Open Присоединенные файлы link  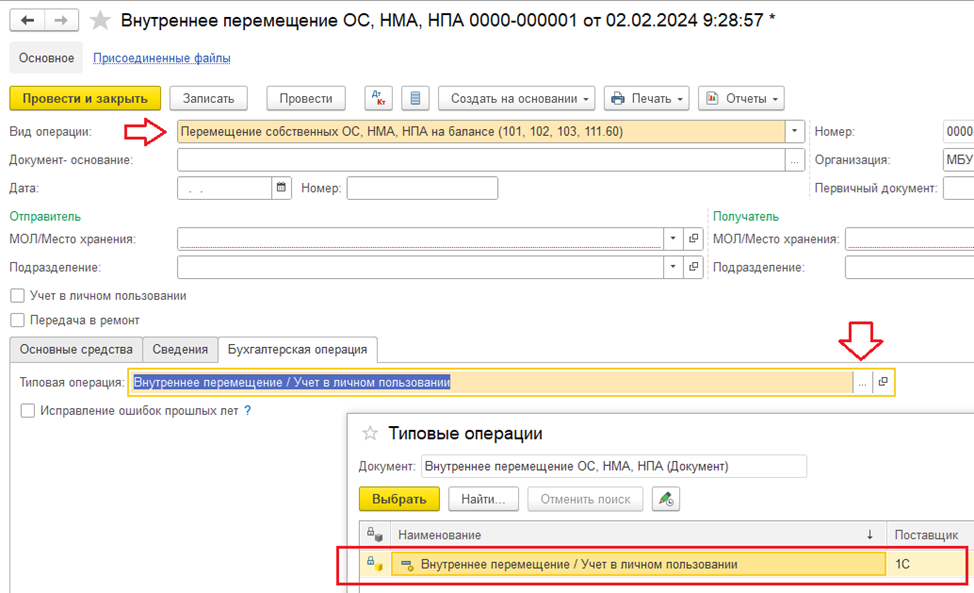point(162,58)
